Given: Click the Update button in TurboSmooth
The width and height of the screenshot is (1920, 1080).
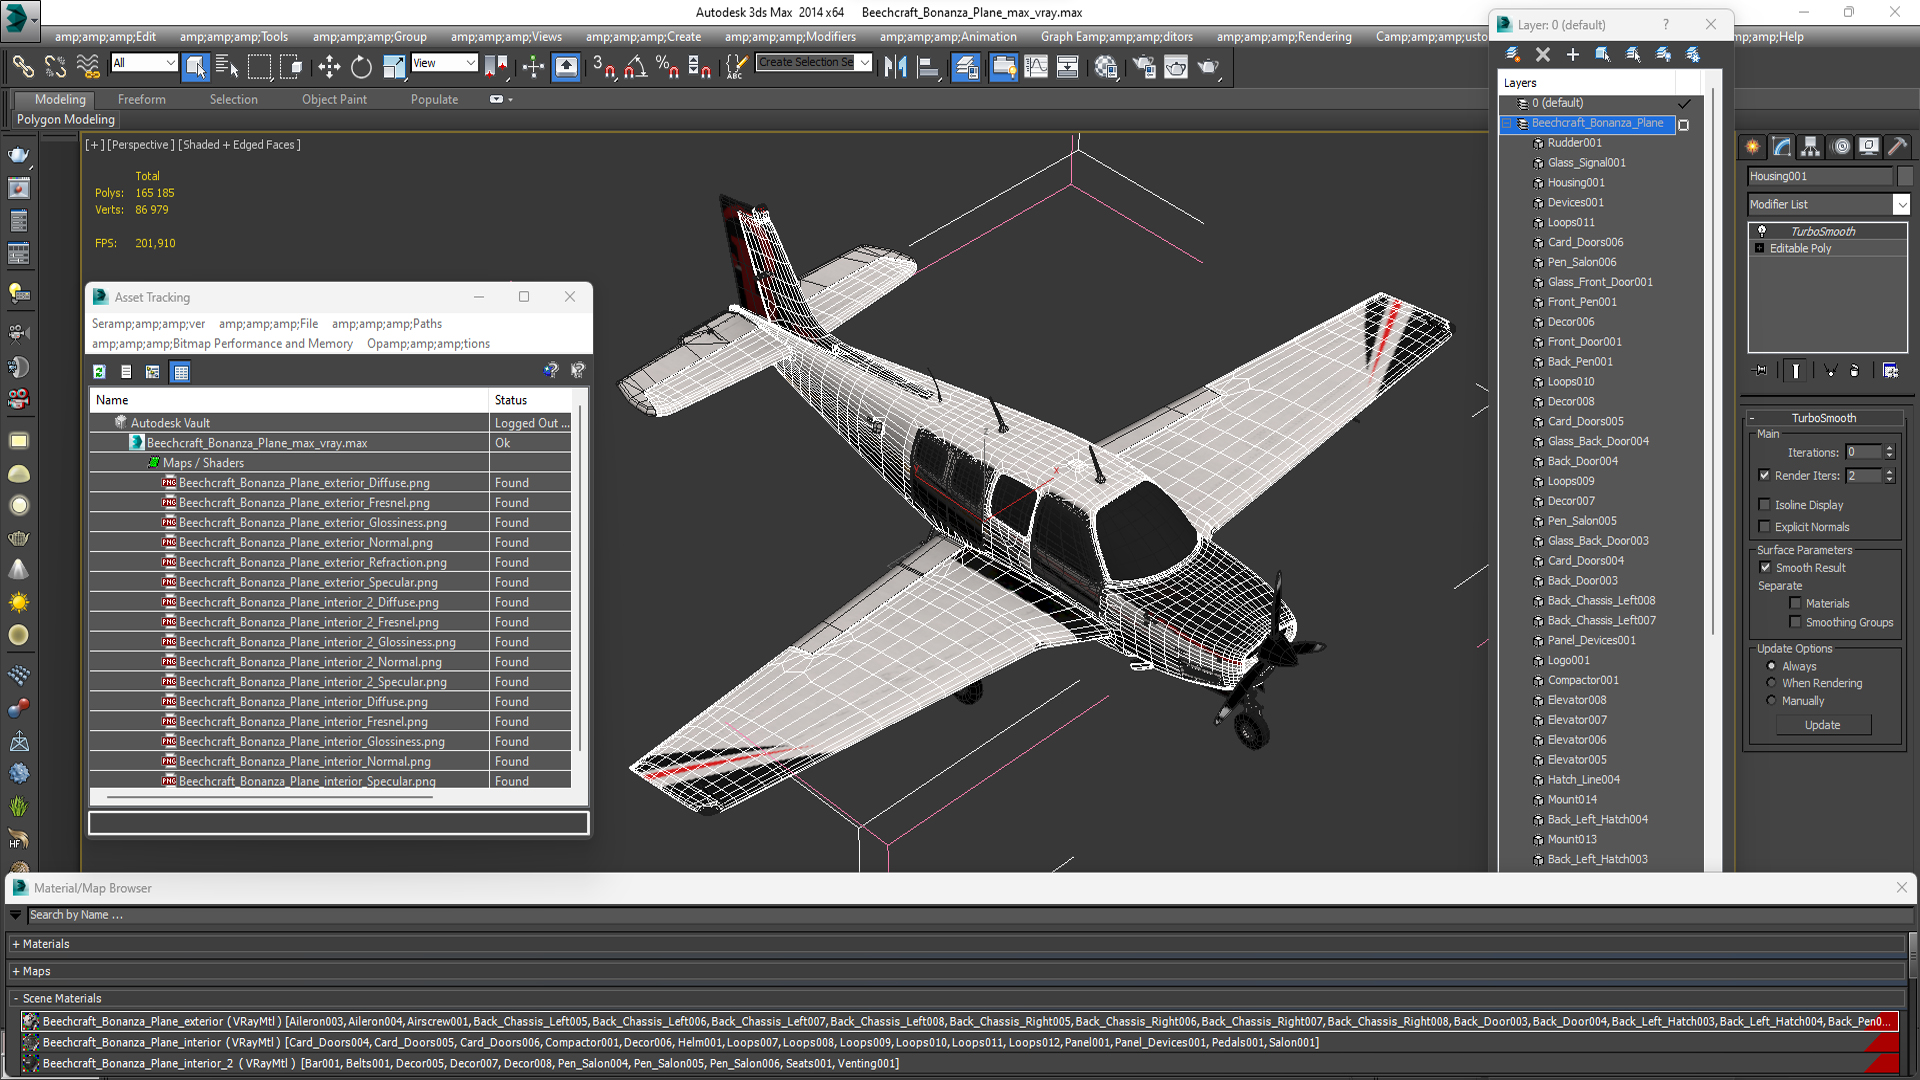Looking at the screenshot, I should pos(1822,725).
